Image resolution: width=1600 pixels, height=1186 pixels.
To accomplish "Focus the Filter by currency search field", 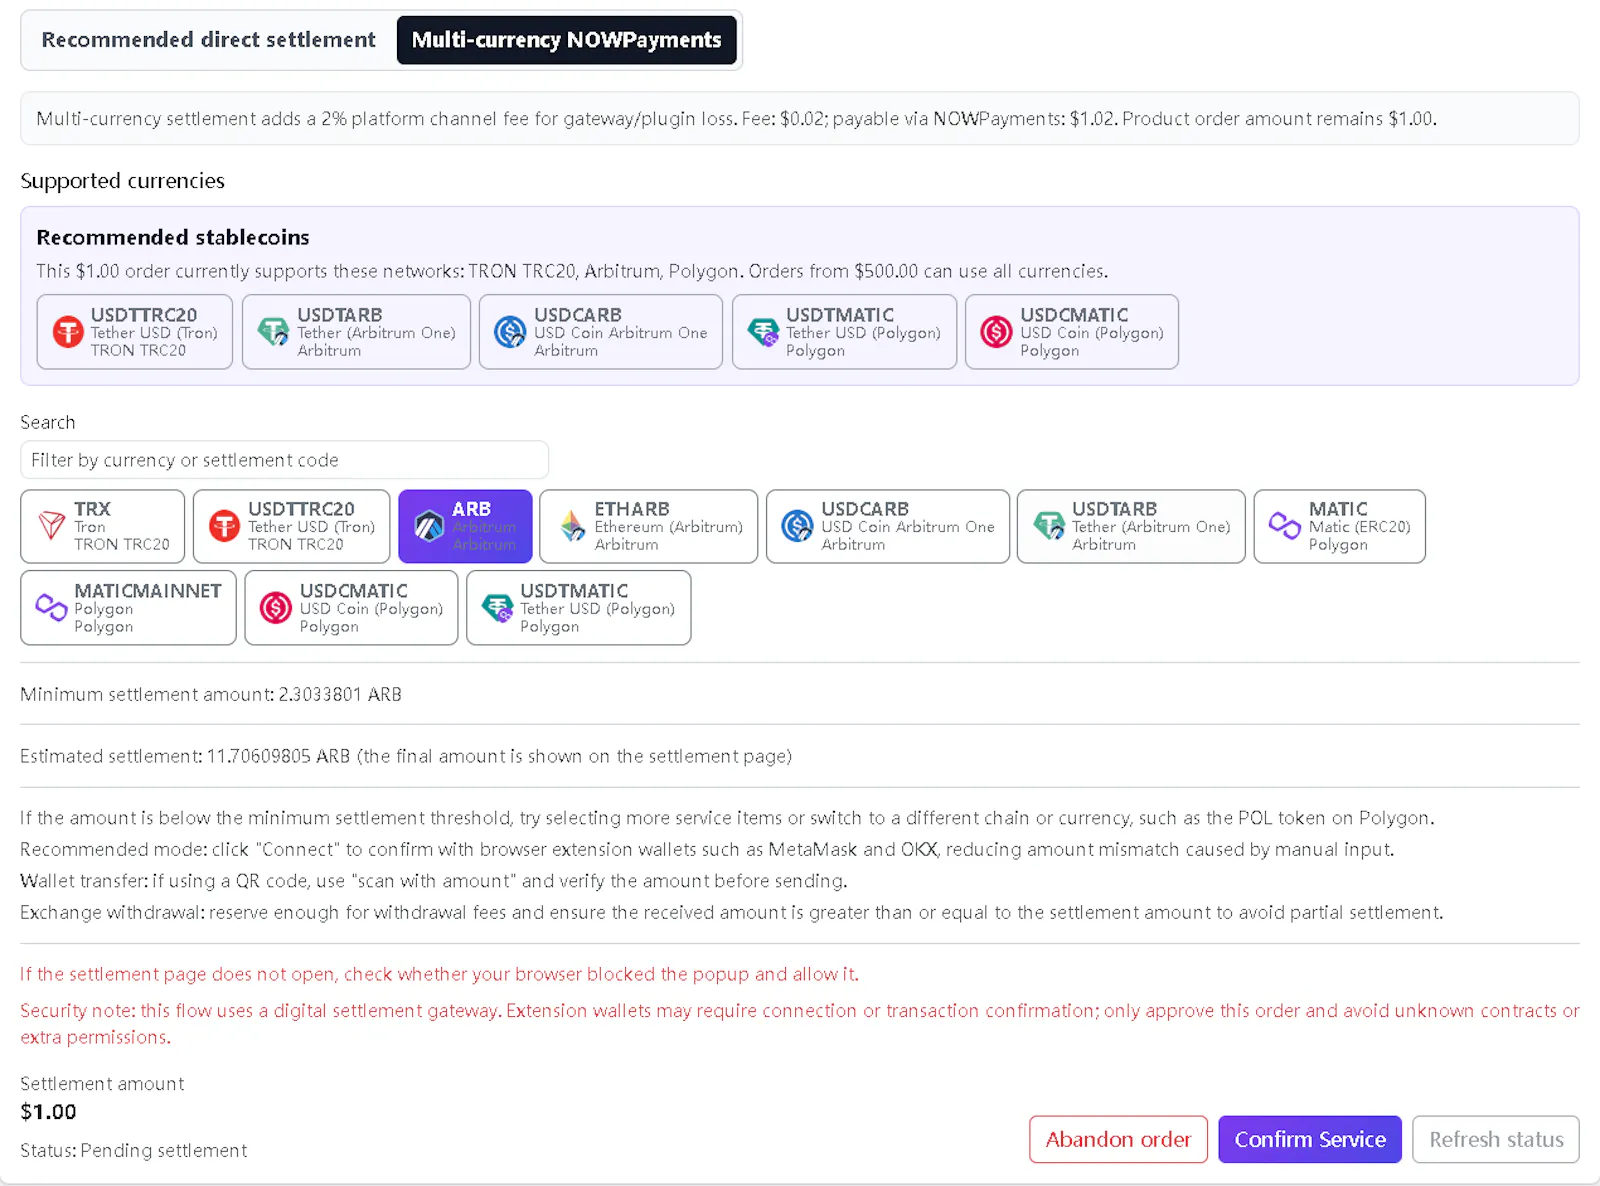I will [284, 460].
